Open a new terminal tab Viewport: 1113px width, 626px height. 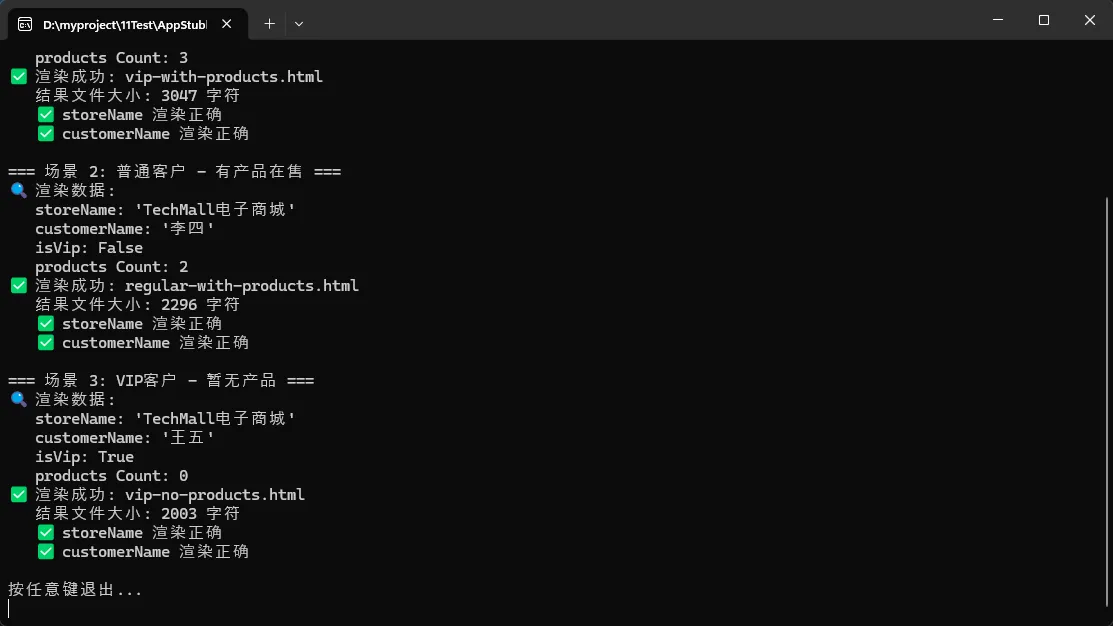pos(269,23)
